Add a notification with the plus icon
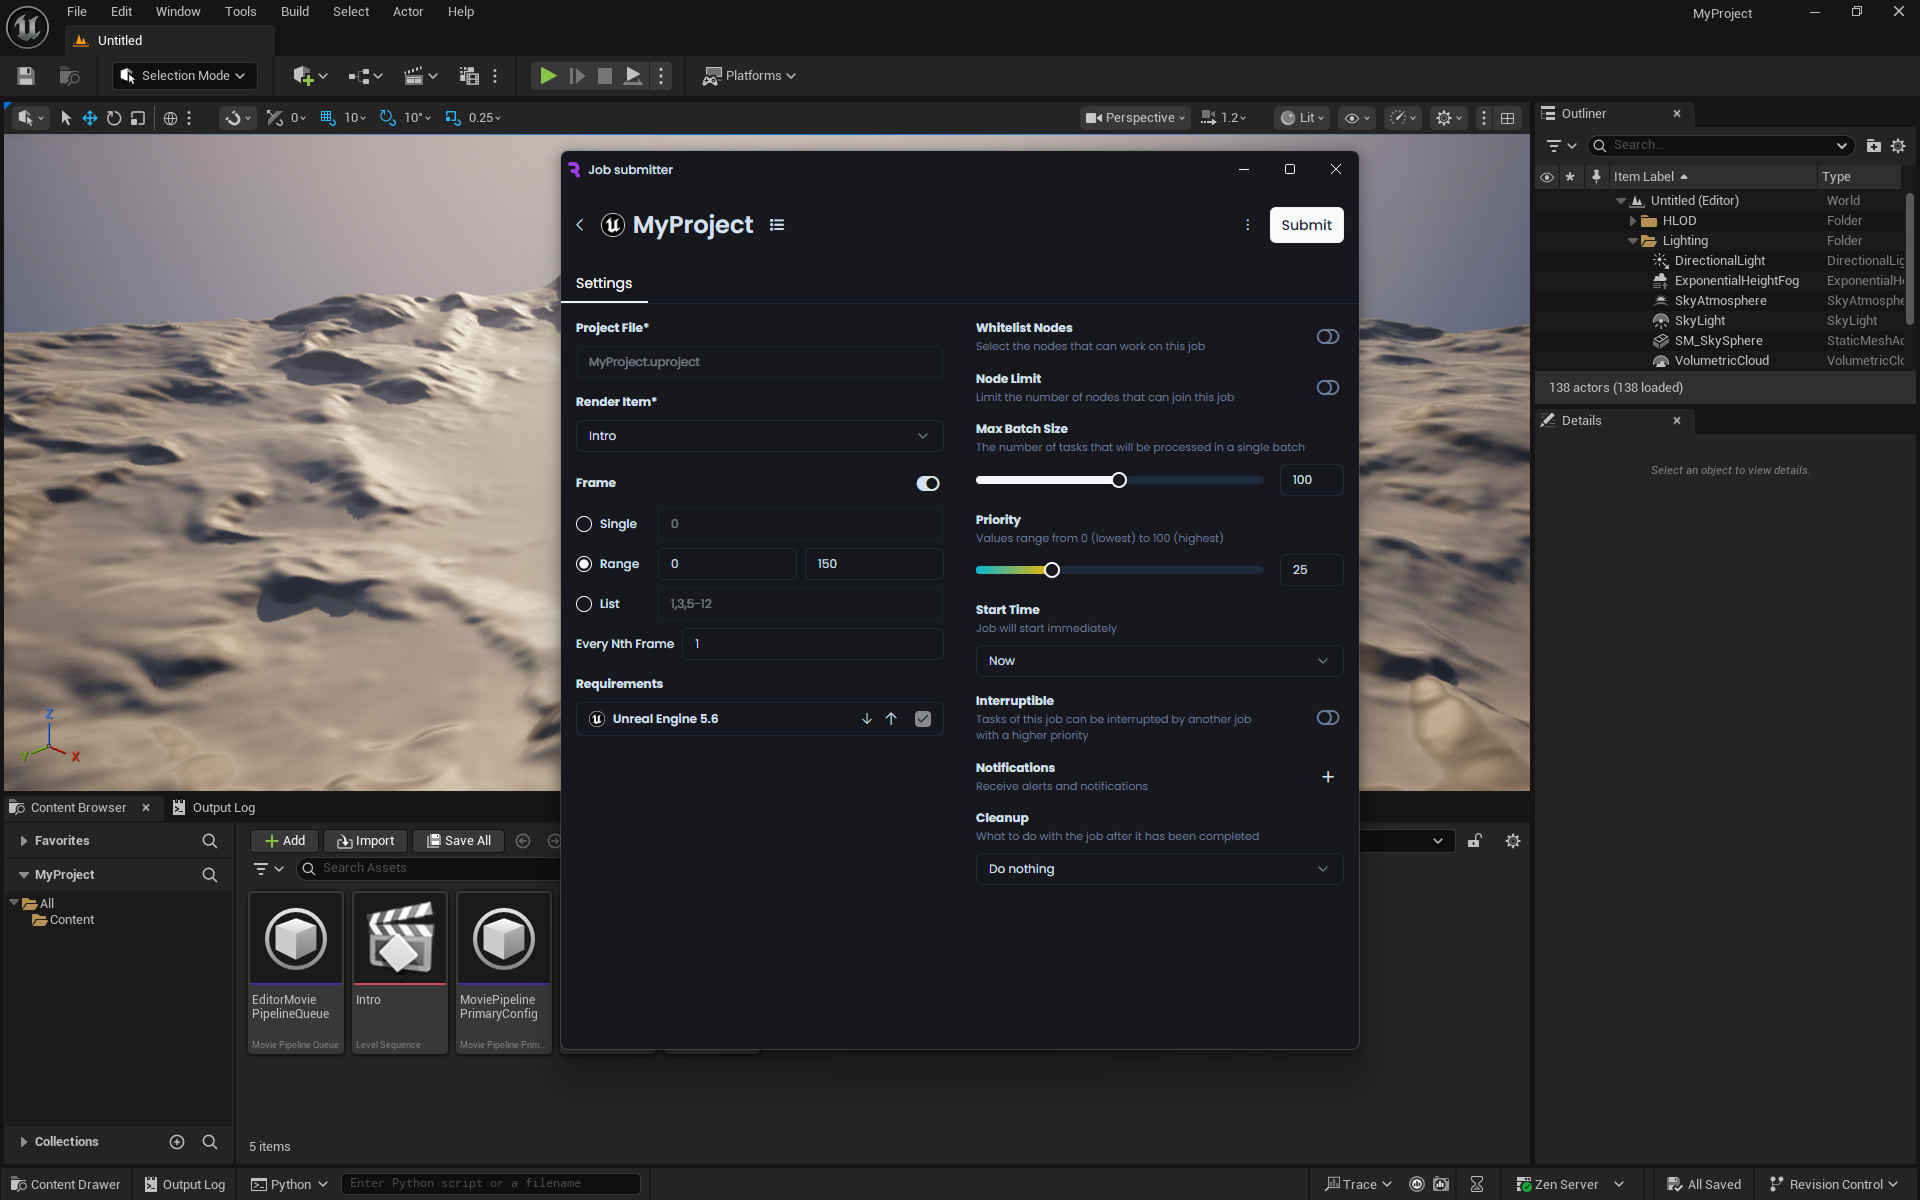The height and width of the screenshot is (1200, 1920). click(1328, 777)
